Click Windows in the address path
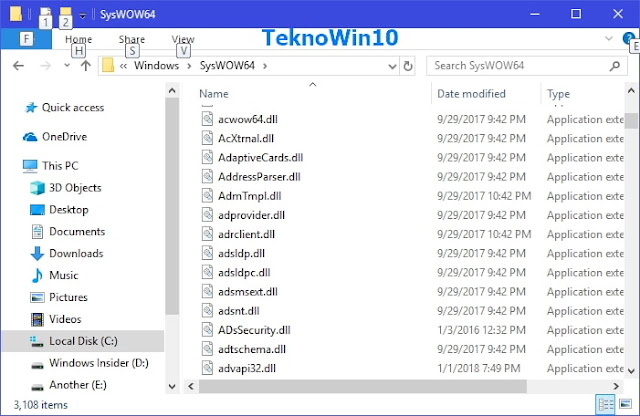This screenshot has height=416, width=640. [x=156, y=66]
